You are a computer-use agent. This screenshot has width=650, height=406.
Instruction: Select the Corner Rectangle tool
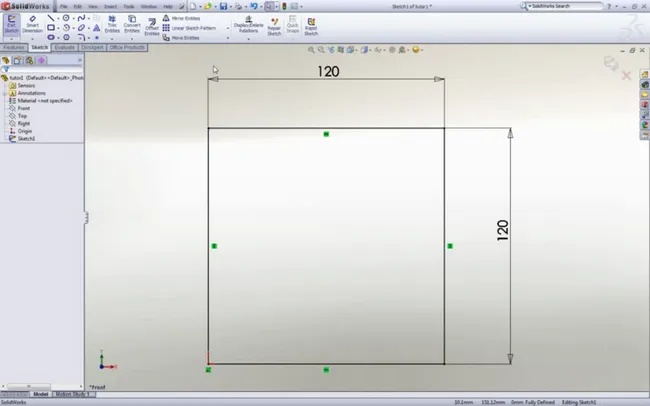pyautogui.click(x=51, y=28)
